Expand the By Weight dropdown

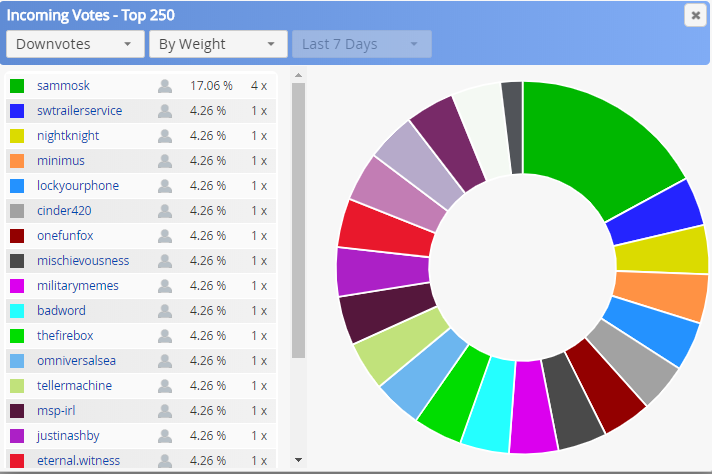[218, 44]
